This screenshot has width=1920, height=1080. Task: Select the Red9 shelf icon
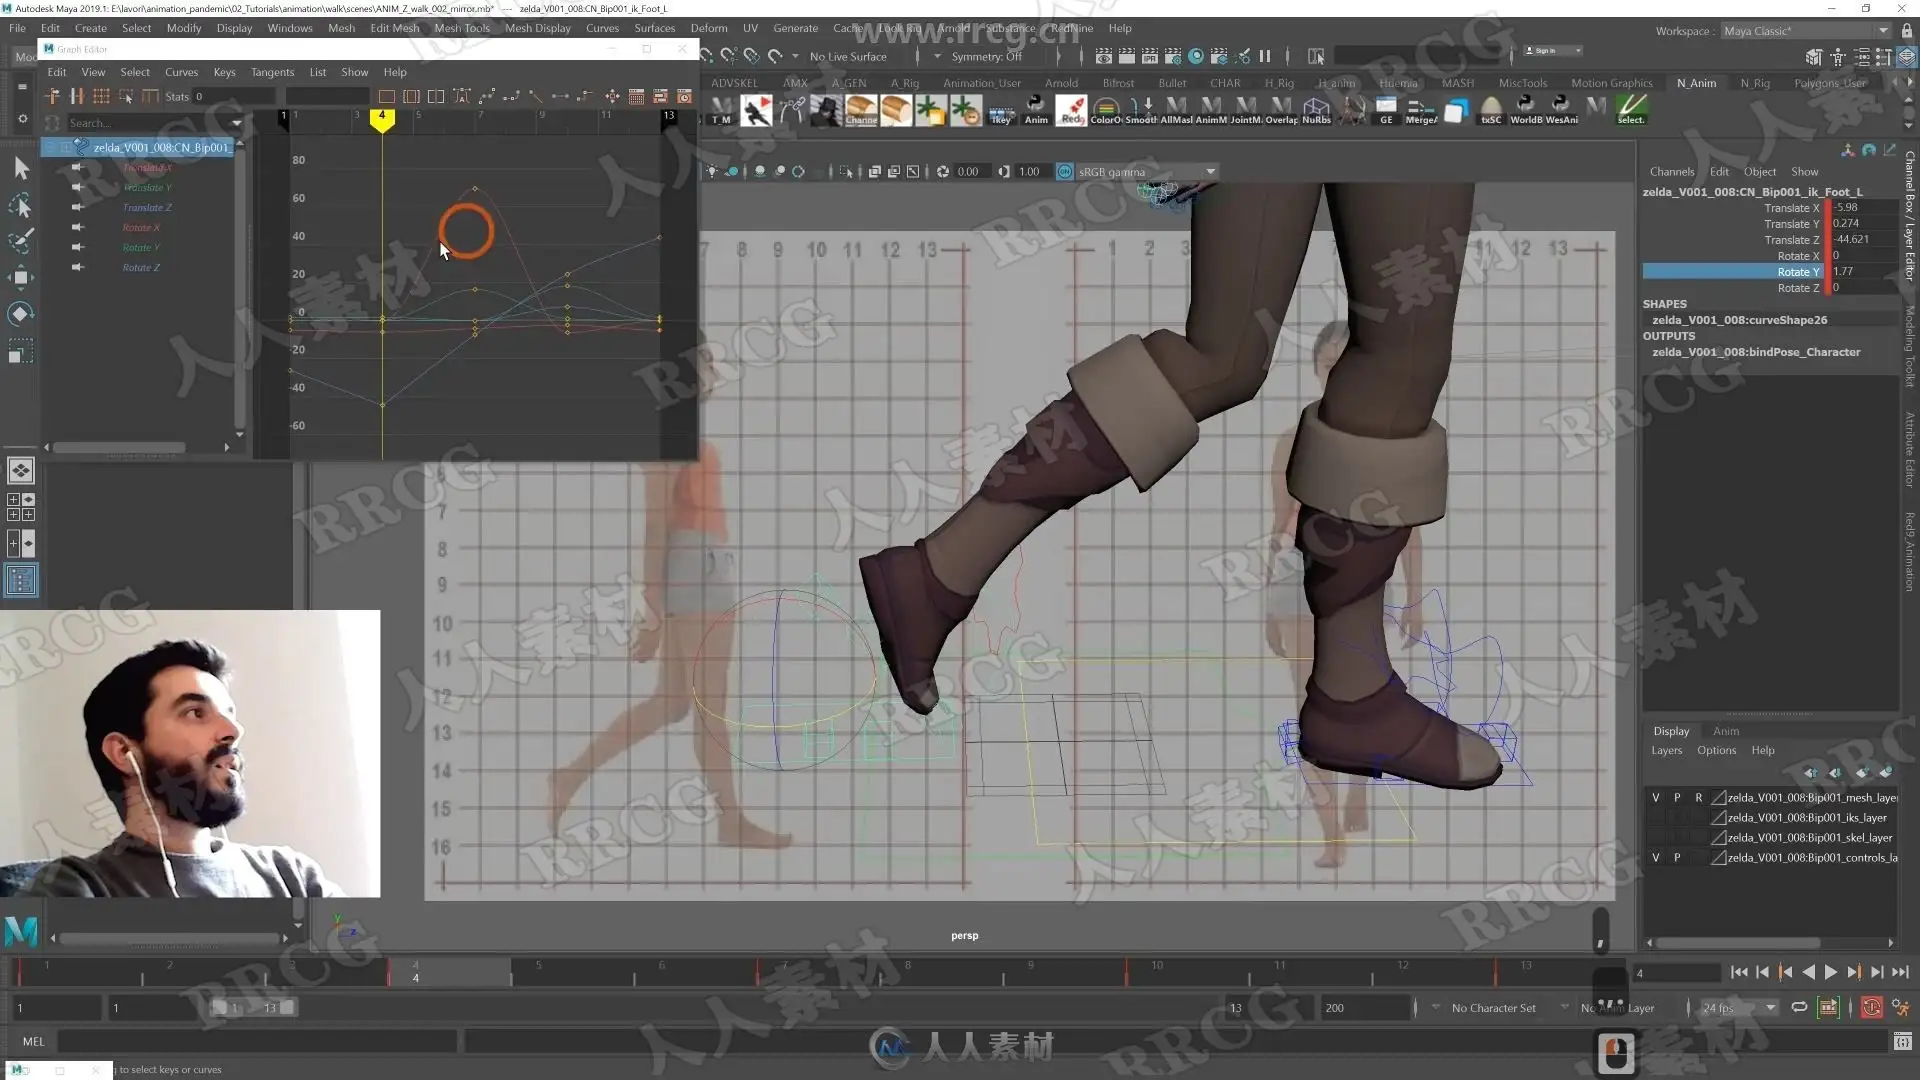(1071, 108)
